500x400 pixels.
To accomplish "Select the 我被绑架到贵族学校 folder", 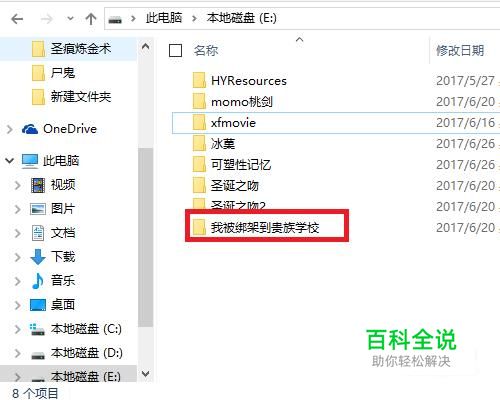I will [265, 227].
